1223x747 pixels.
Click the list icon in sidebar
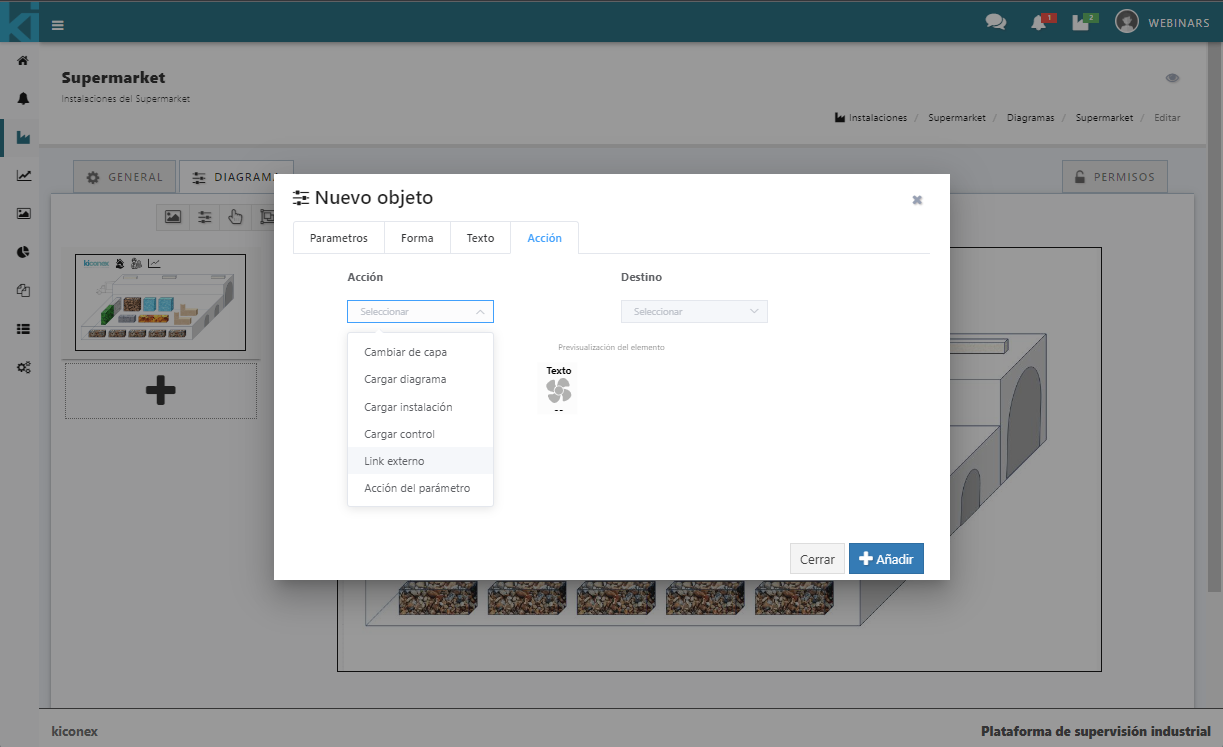tap(23, 328)
